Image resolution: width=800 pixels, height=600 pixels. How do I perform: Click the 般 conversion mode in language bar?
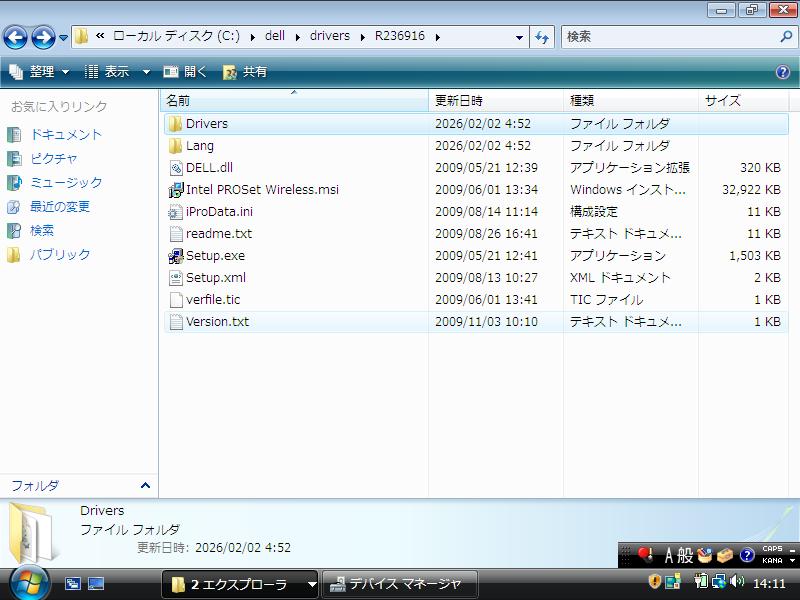685,555
